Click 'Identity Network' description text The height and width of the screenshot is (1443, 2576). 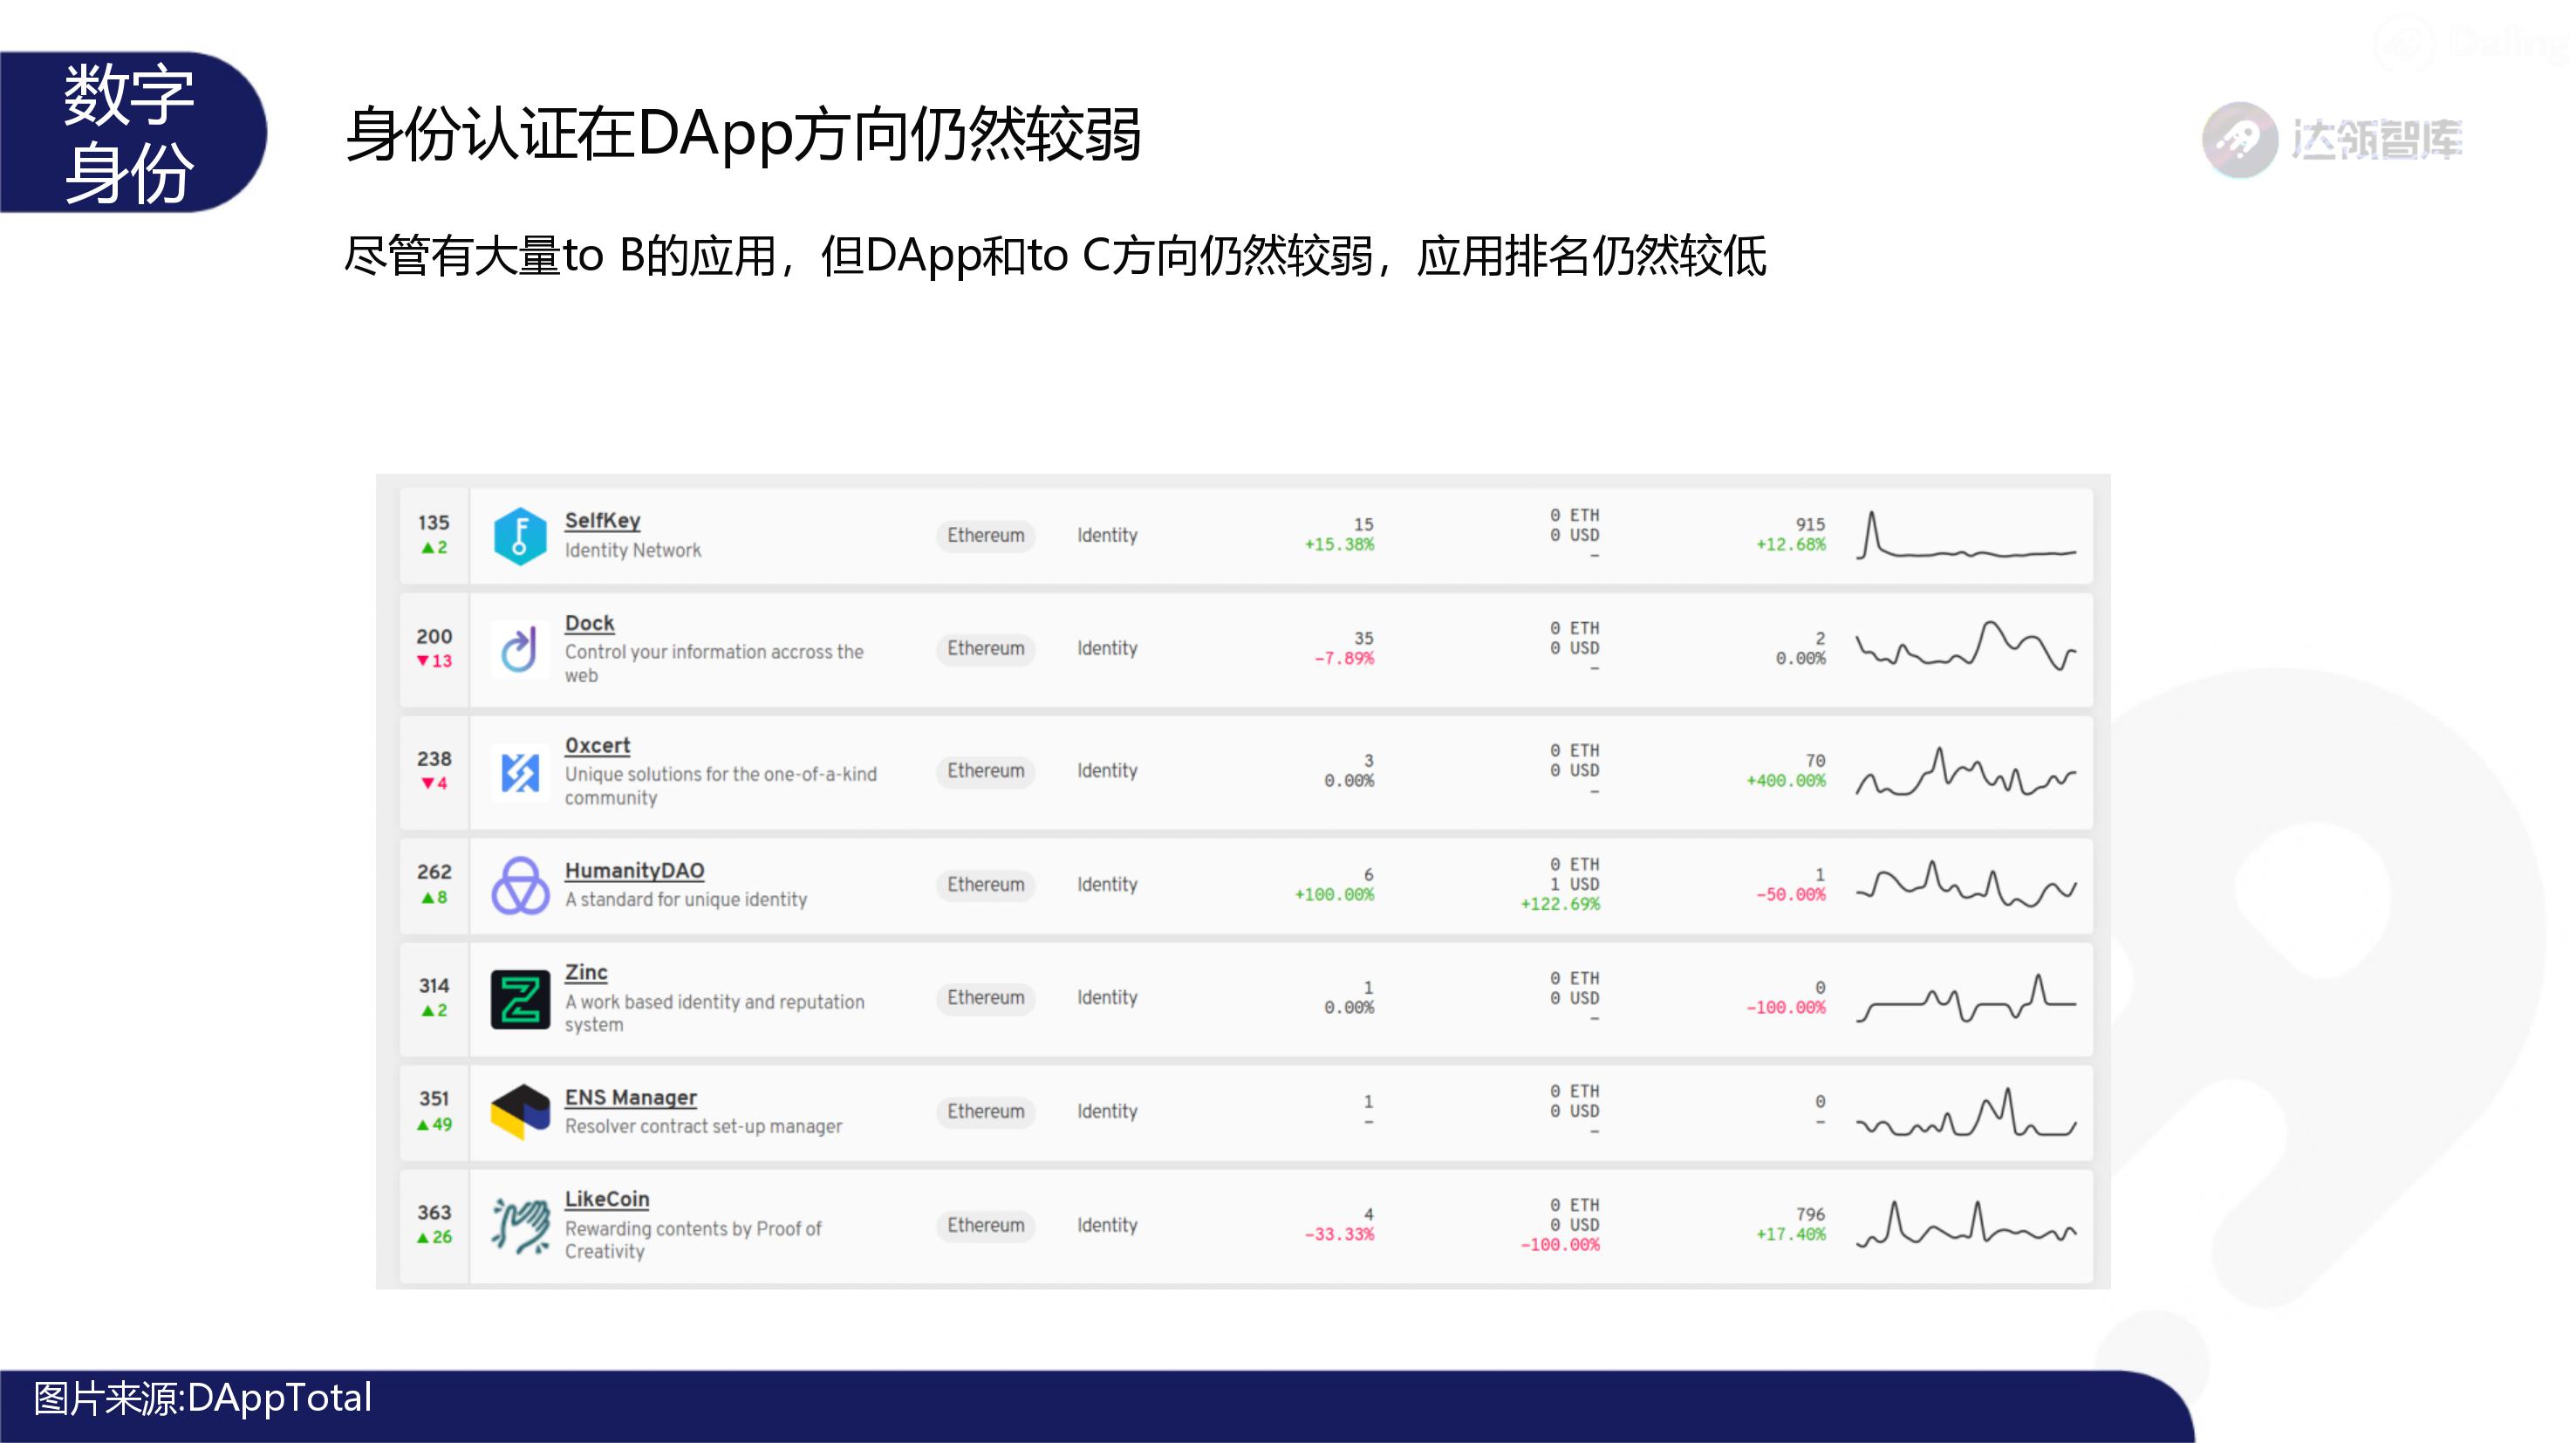point(632,551)
